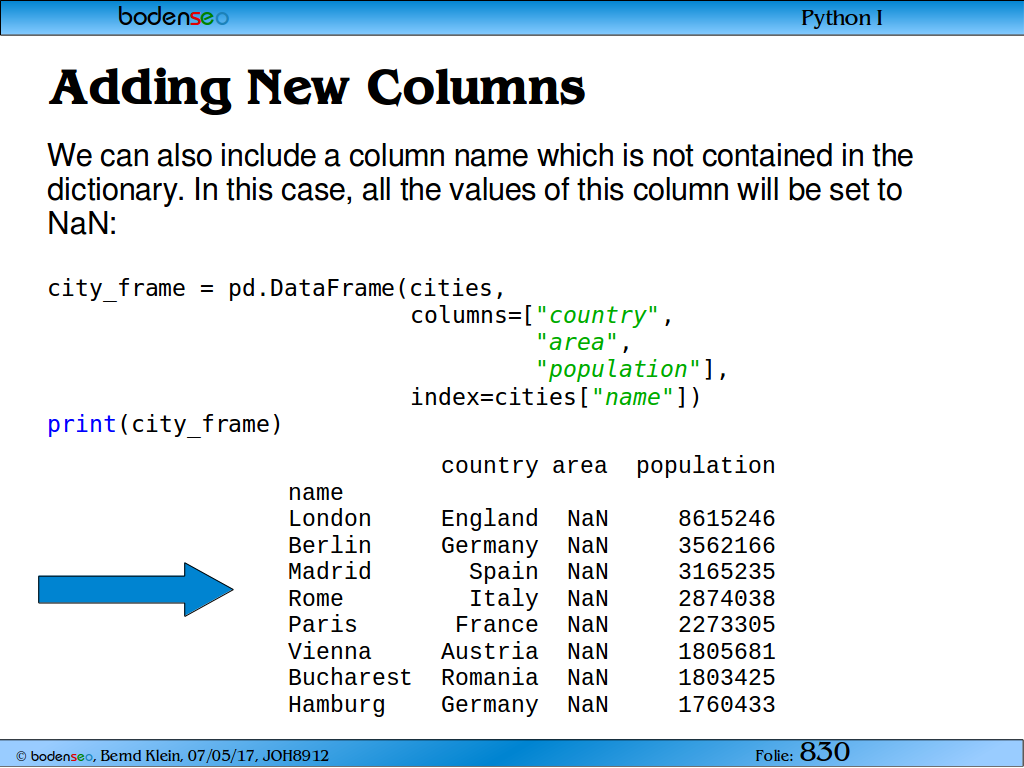
Task: Click the 'Hamburg' row label
Action: [x=337, y=705]
